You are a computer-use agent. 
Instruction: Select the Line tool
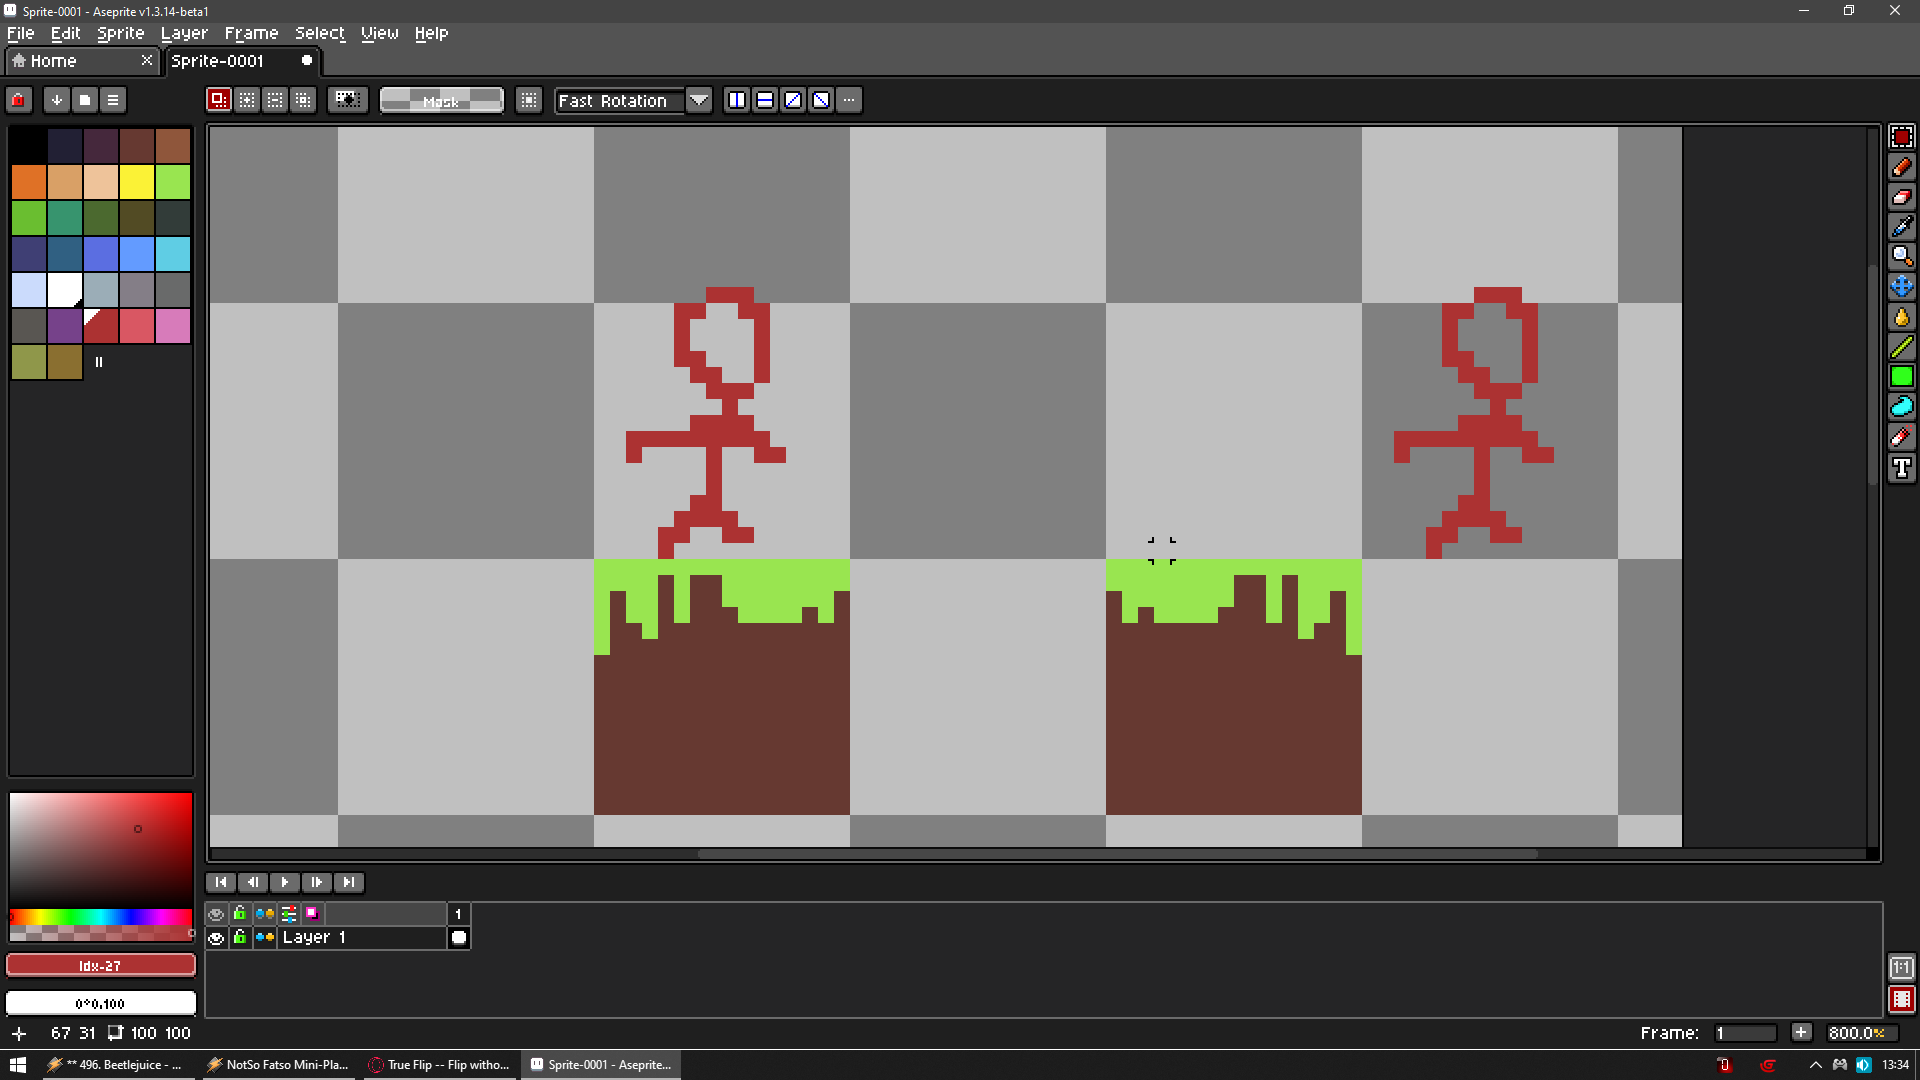click(1901, 347)
